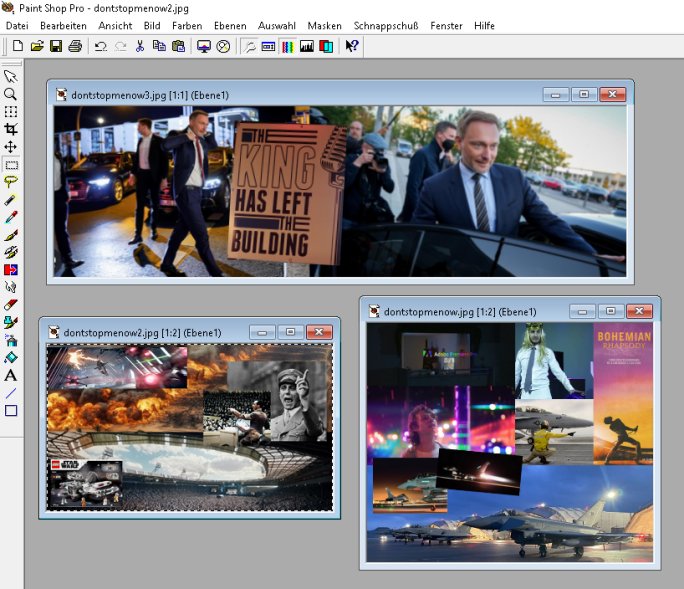This screenshot has width=684, height=589.
Task: Select the Crop tool
Action: point(11,129)
